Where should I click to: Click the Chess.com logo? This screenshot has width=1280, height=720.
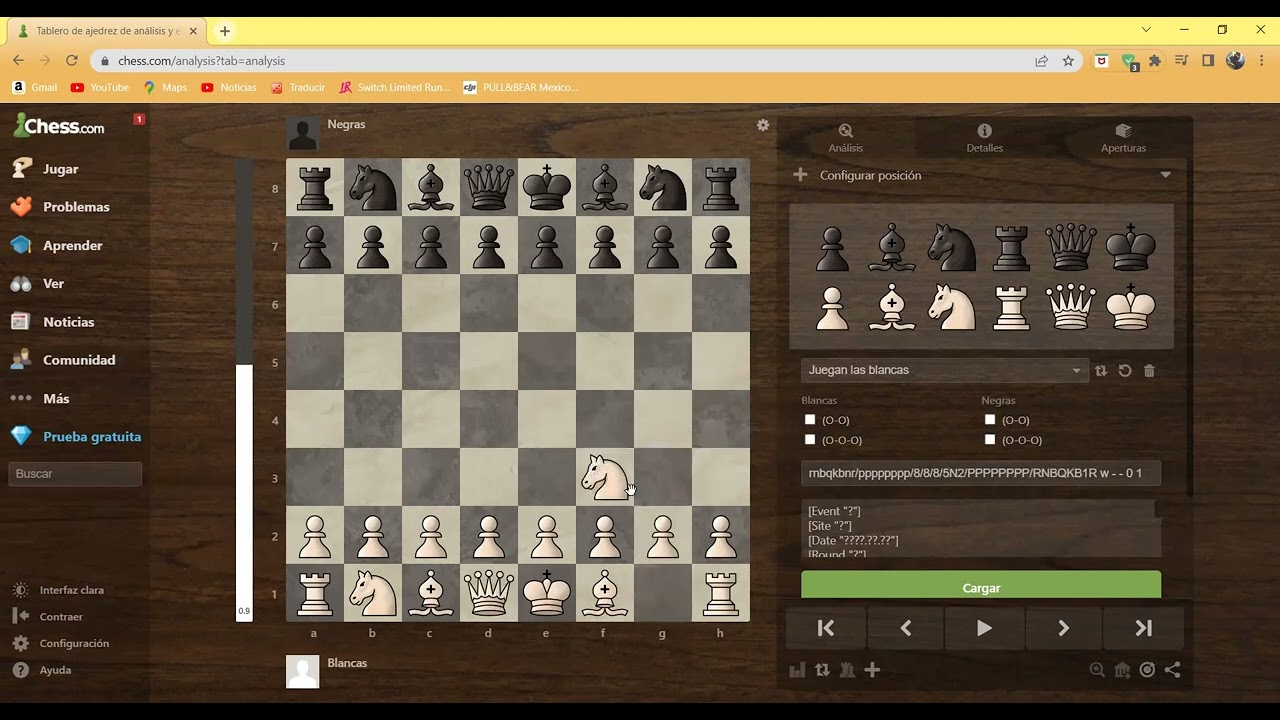(x=58, y=126)
